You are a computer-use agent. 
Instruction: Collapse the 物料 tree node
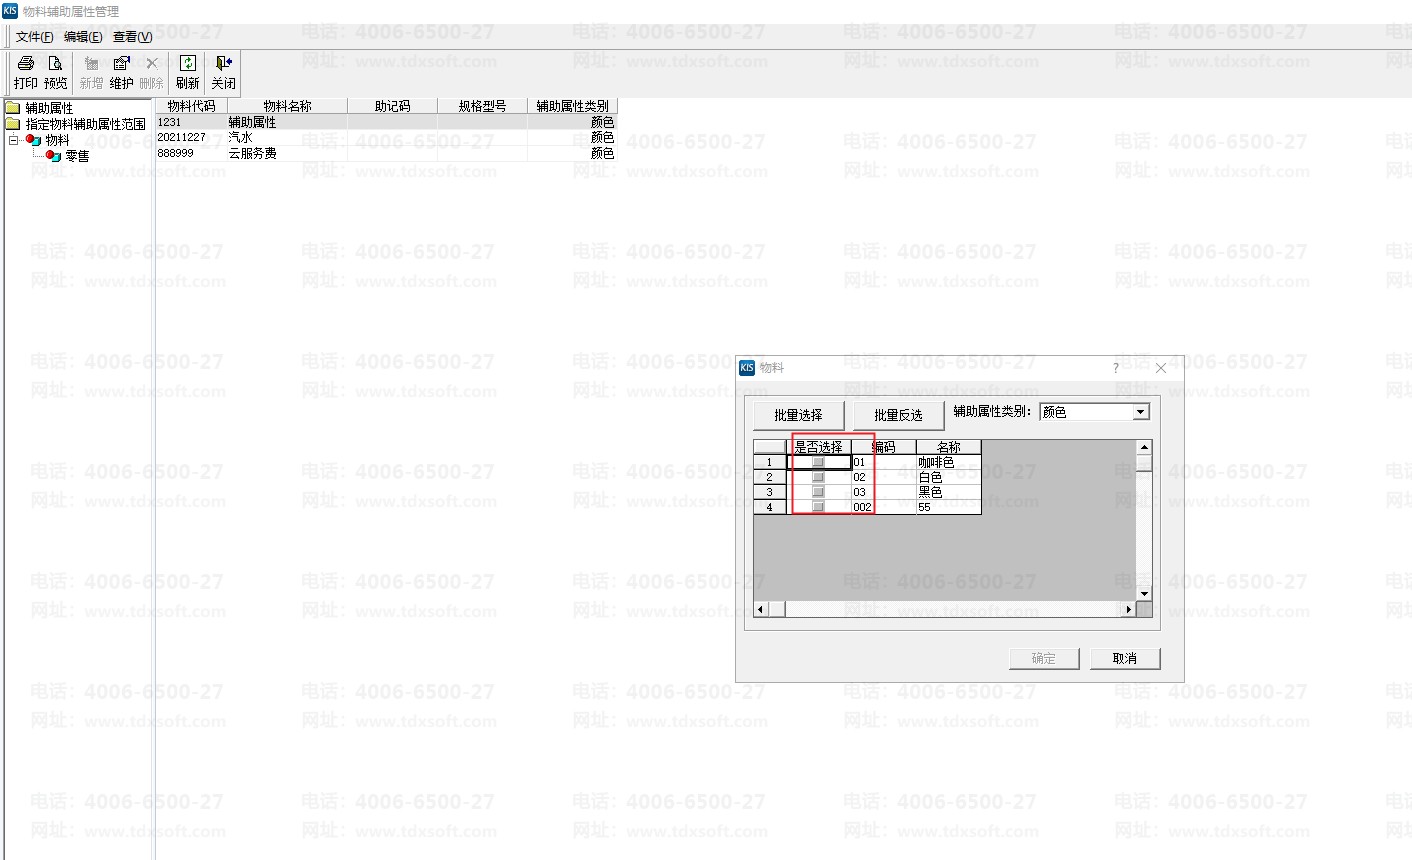pyautogui.click(x=14, y=140)
